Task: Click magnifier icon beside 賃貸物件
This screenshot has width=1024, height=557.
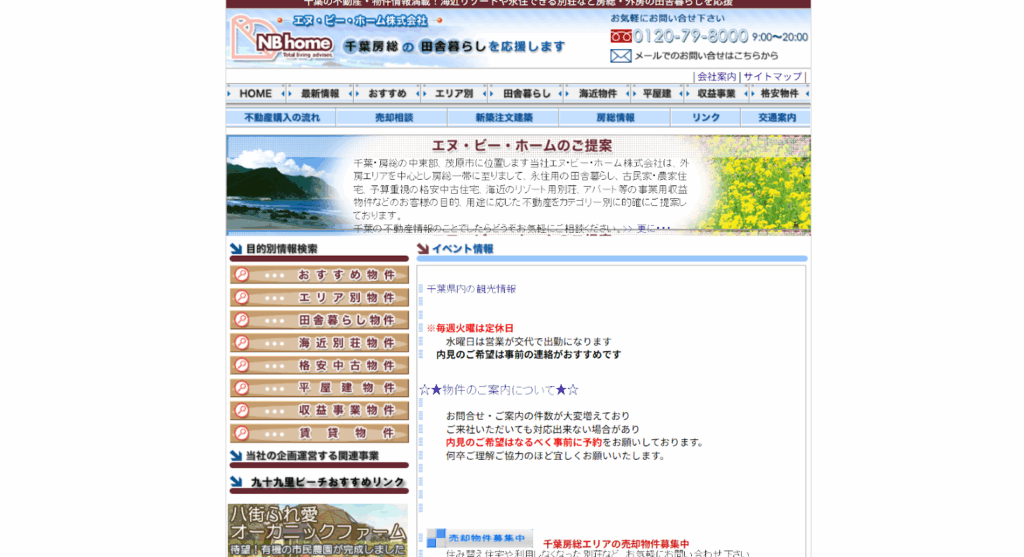Action: point(241,433)
